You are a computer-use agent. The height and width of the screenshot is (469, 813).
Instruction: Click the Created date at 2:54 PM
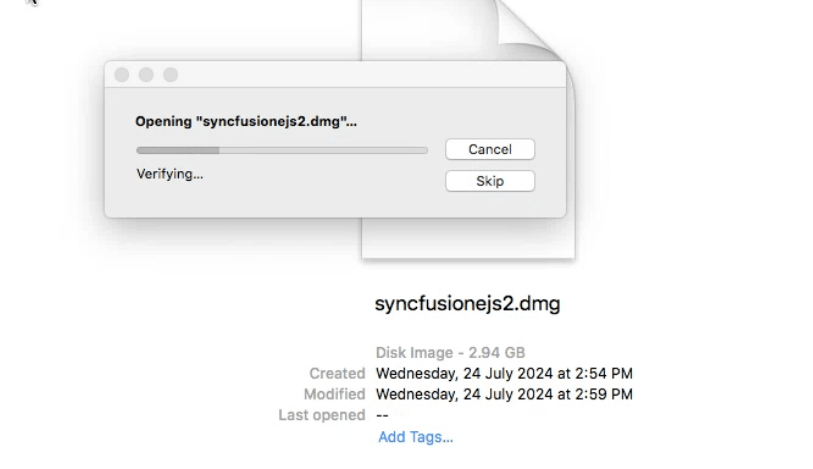tap(504, 374)
